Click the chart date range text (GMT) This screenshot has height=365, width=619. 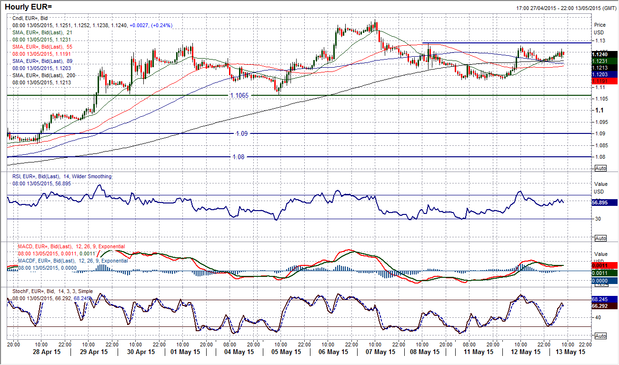click(566, 8)
